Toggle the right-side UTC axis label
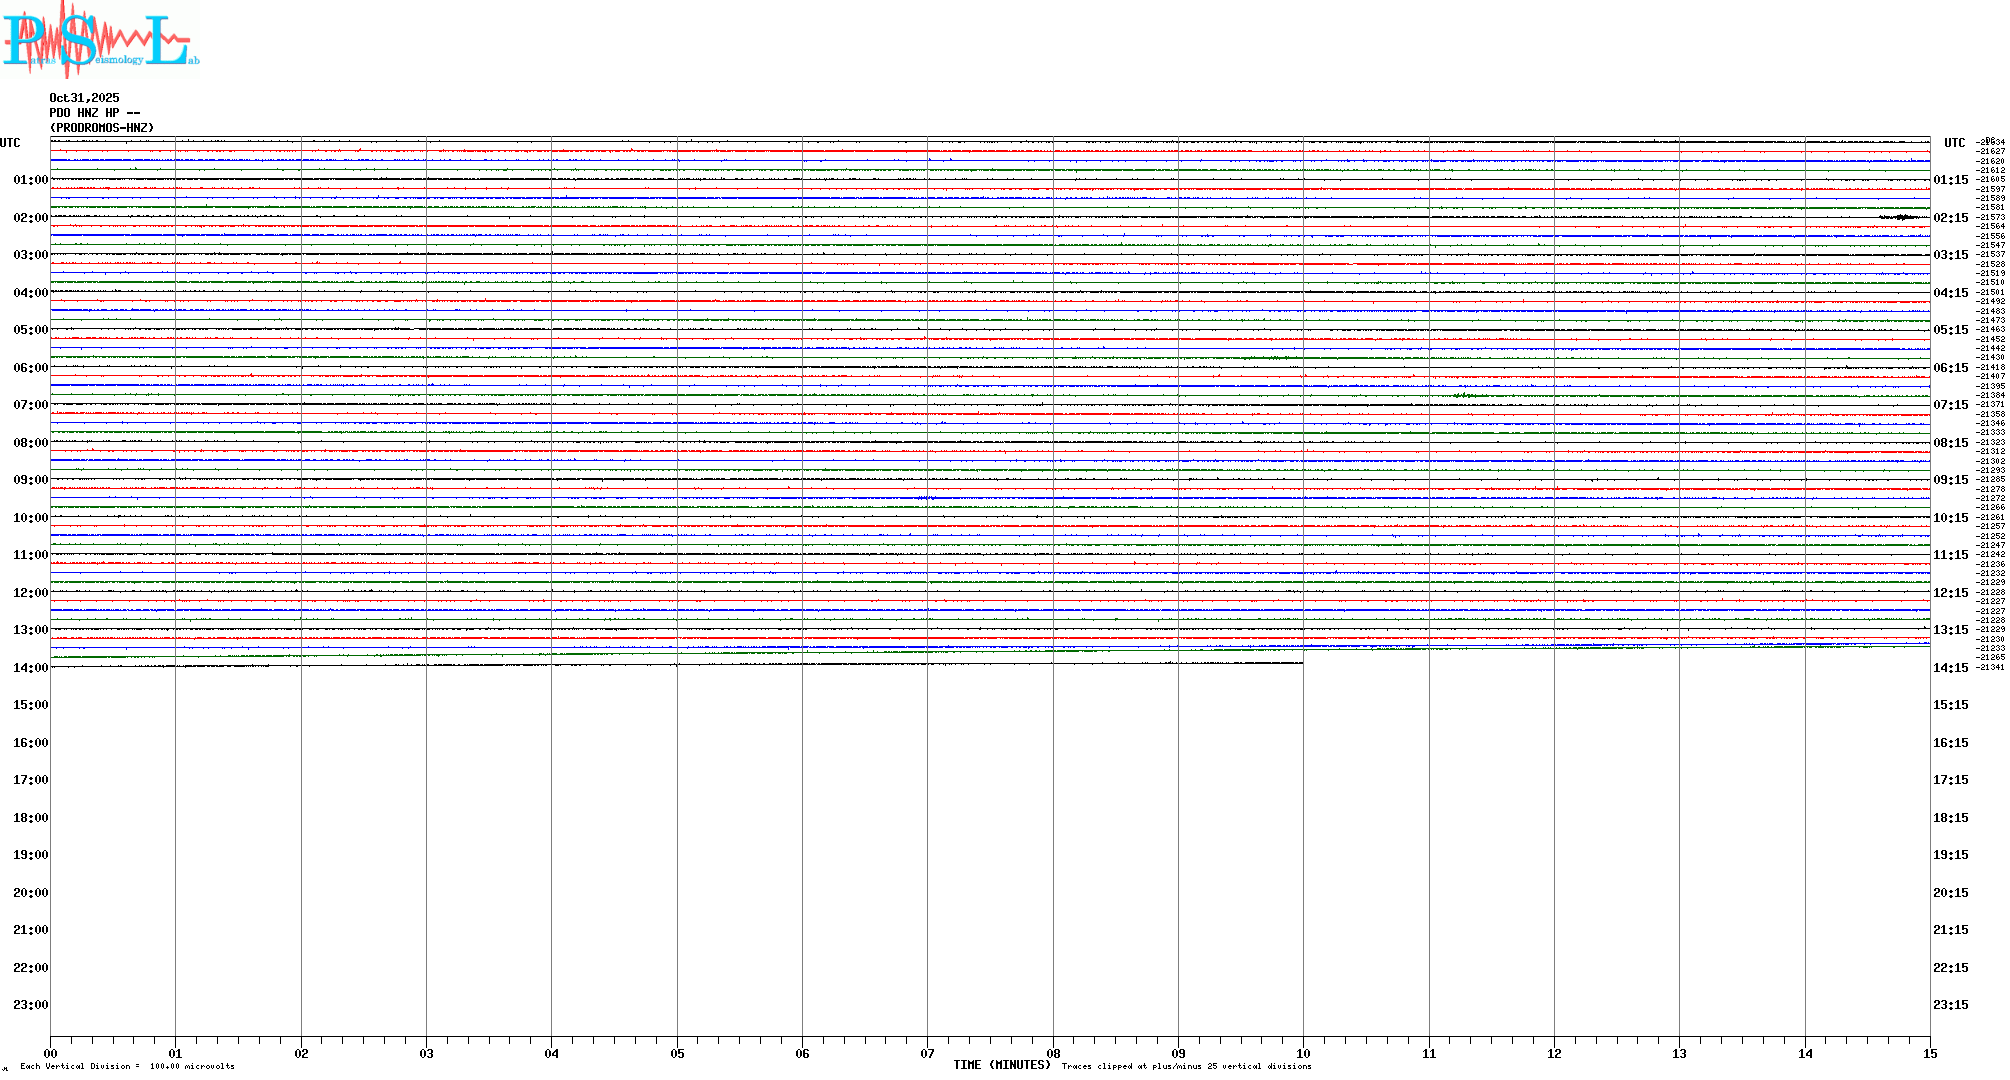This screenshot has height=1080, width=2010. tap(1954, 143)
